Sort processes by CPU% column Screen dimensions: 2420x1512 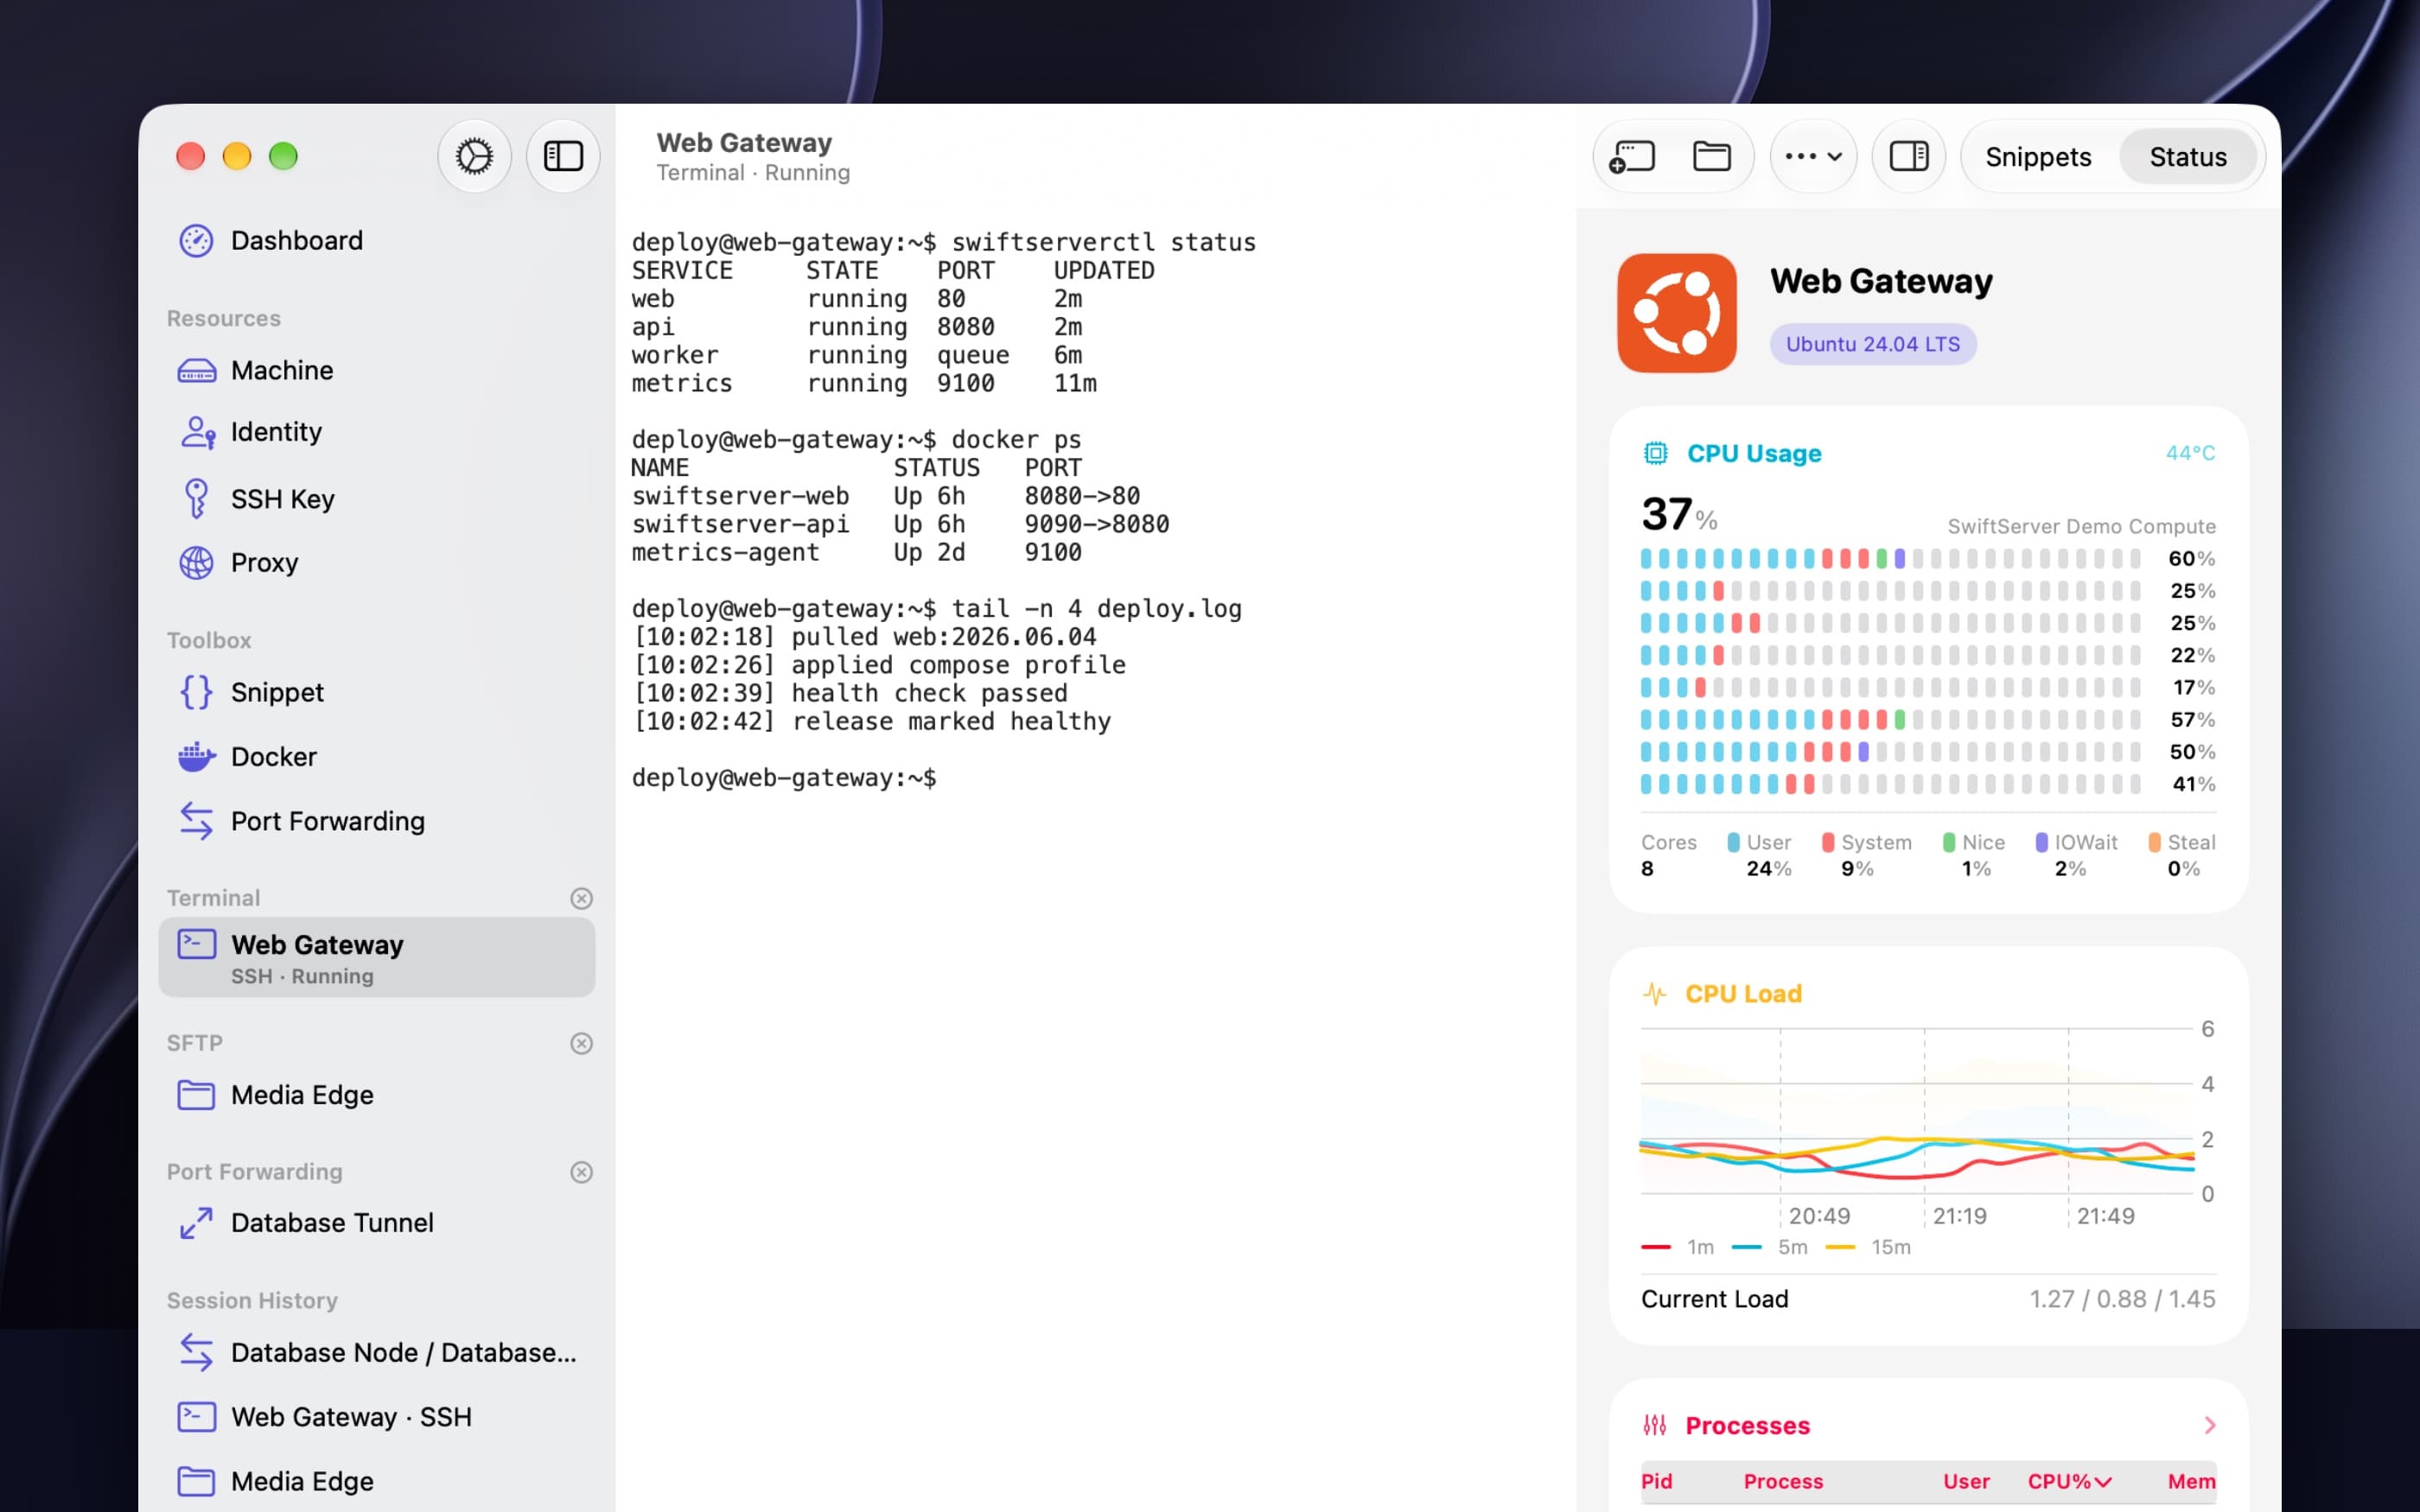(x=2068, y=1481)
